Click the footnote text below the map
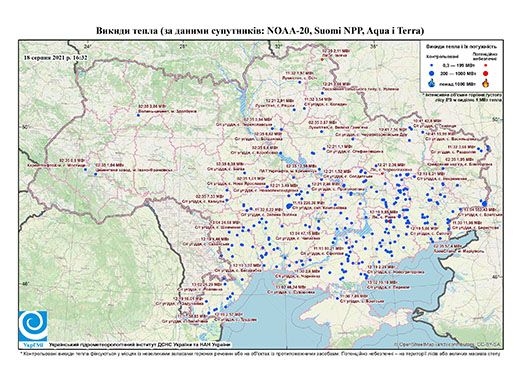Image resolution: width=520 pixels, height=368 pixels. click(260, 353)
